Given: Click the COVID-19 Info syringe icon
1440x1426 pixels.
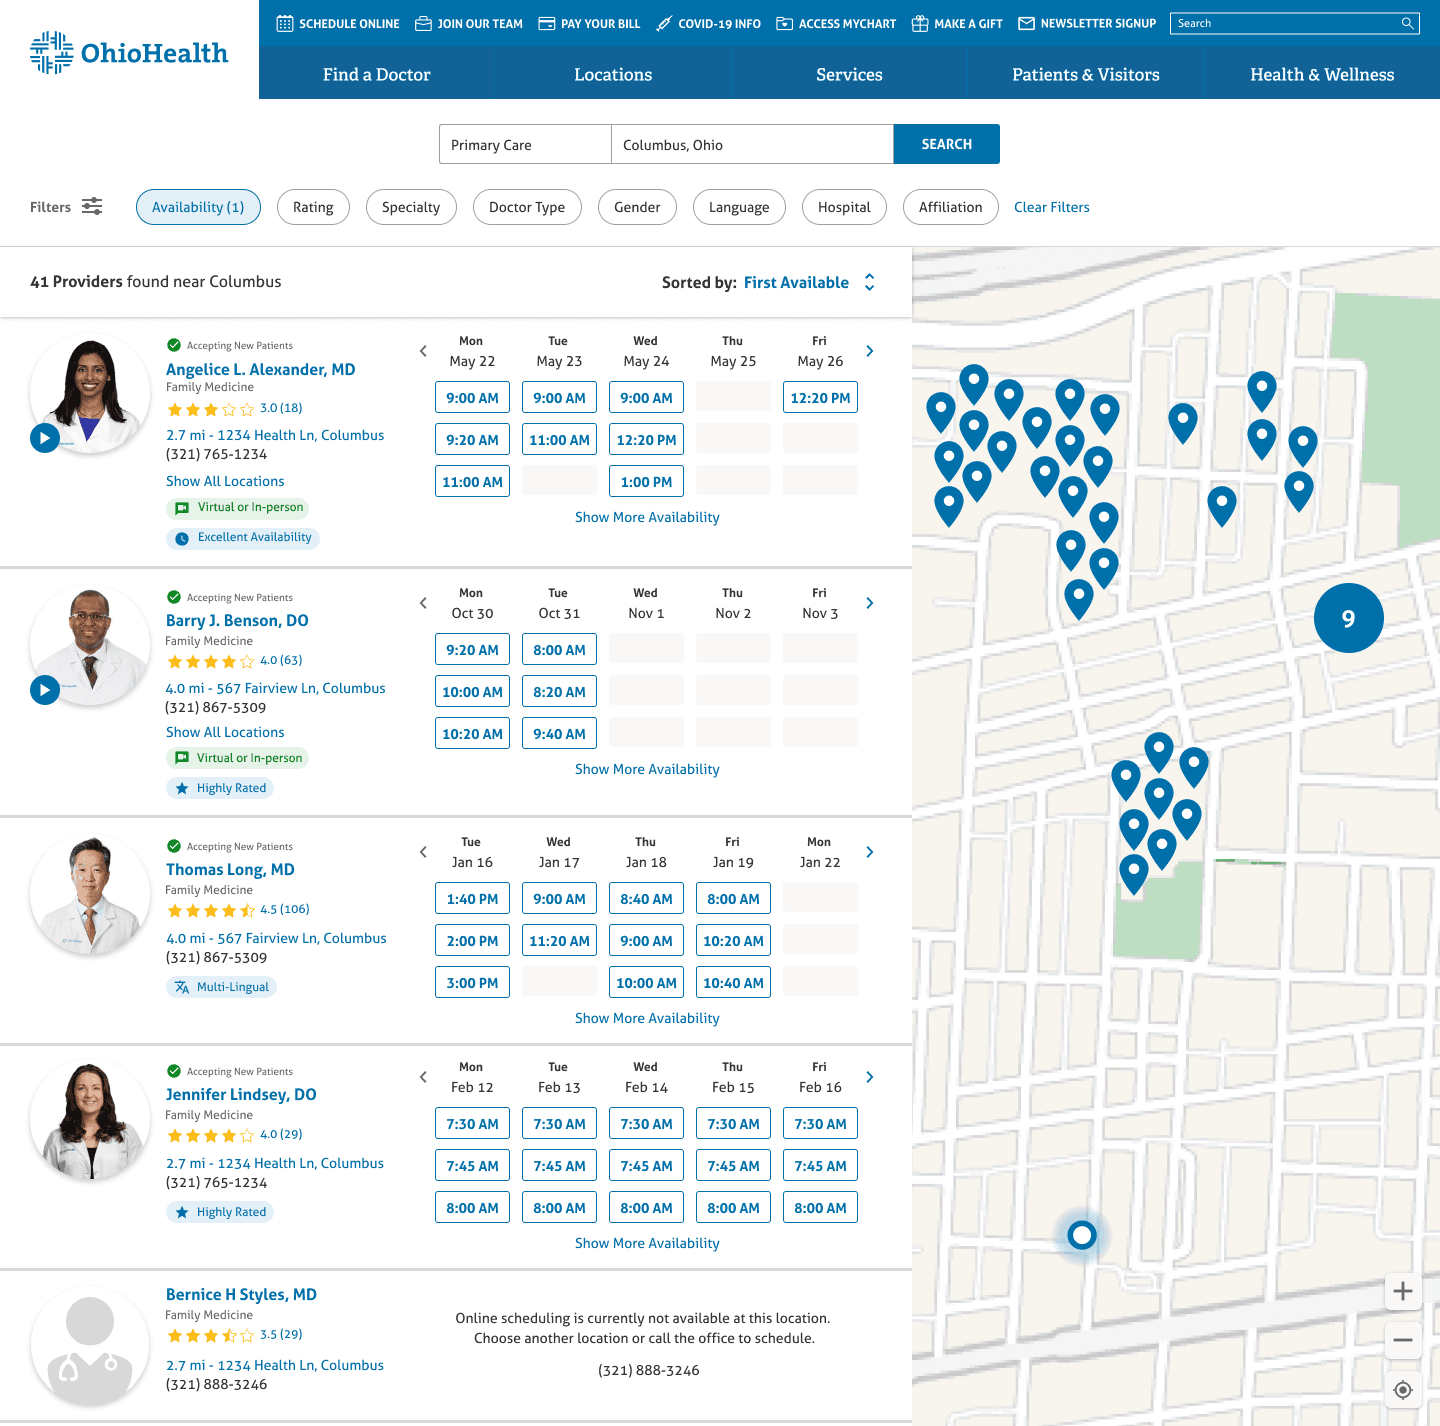Looking at the screenshot, I should tap(664, 23).
